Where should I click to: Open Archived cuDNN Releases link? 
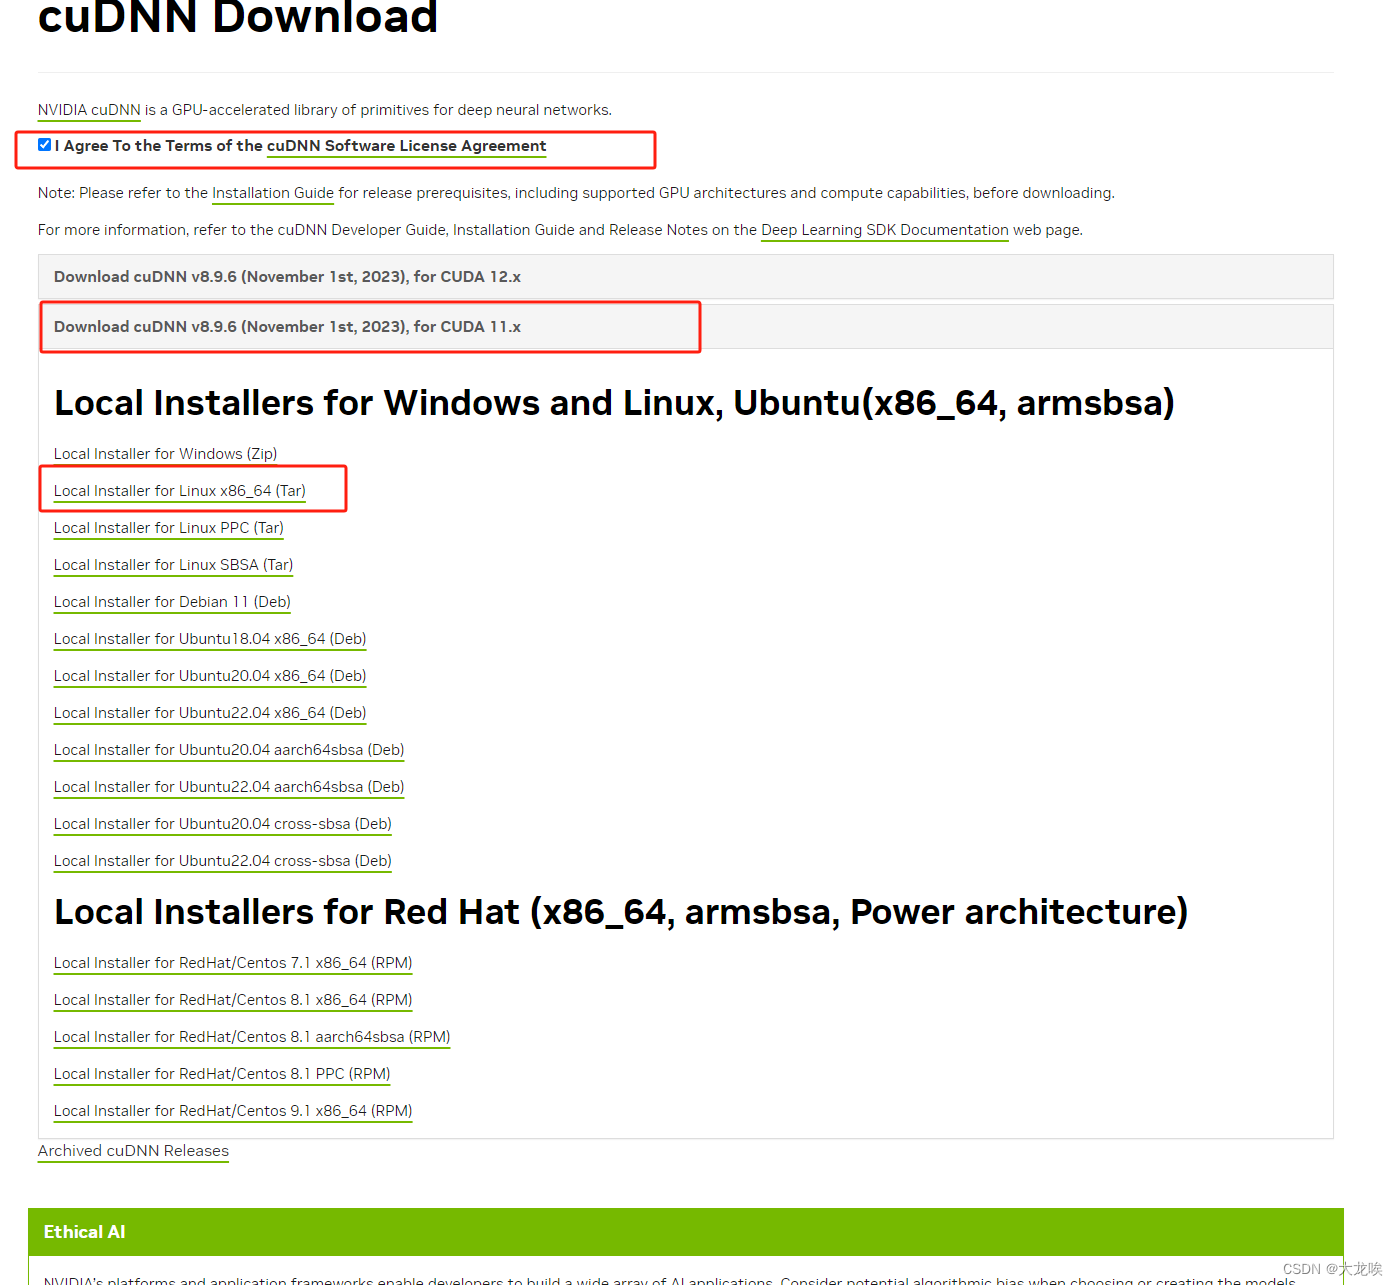coord(133,1151)
